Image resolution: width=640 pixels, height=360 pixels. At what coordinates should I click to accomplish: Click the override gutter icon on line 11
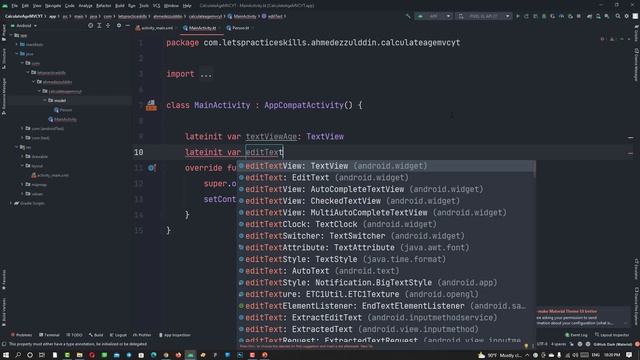point(152,168)
